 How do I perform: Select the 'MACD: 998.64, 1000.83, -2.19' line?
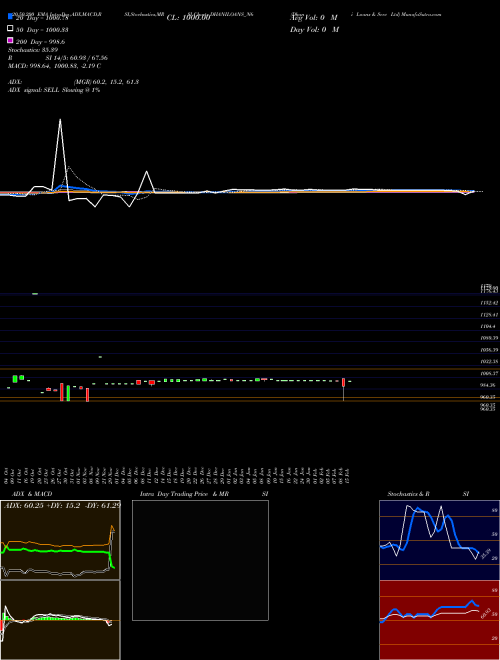click(54, 66)
